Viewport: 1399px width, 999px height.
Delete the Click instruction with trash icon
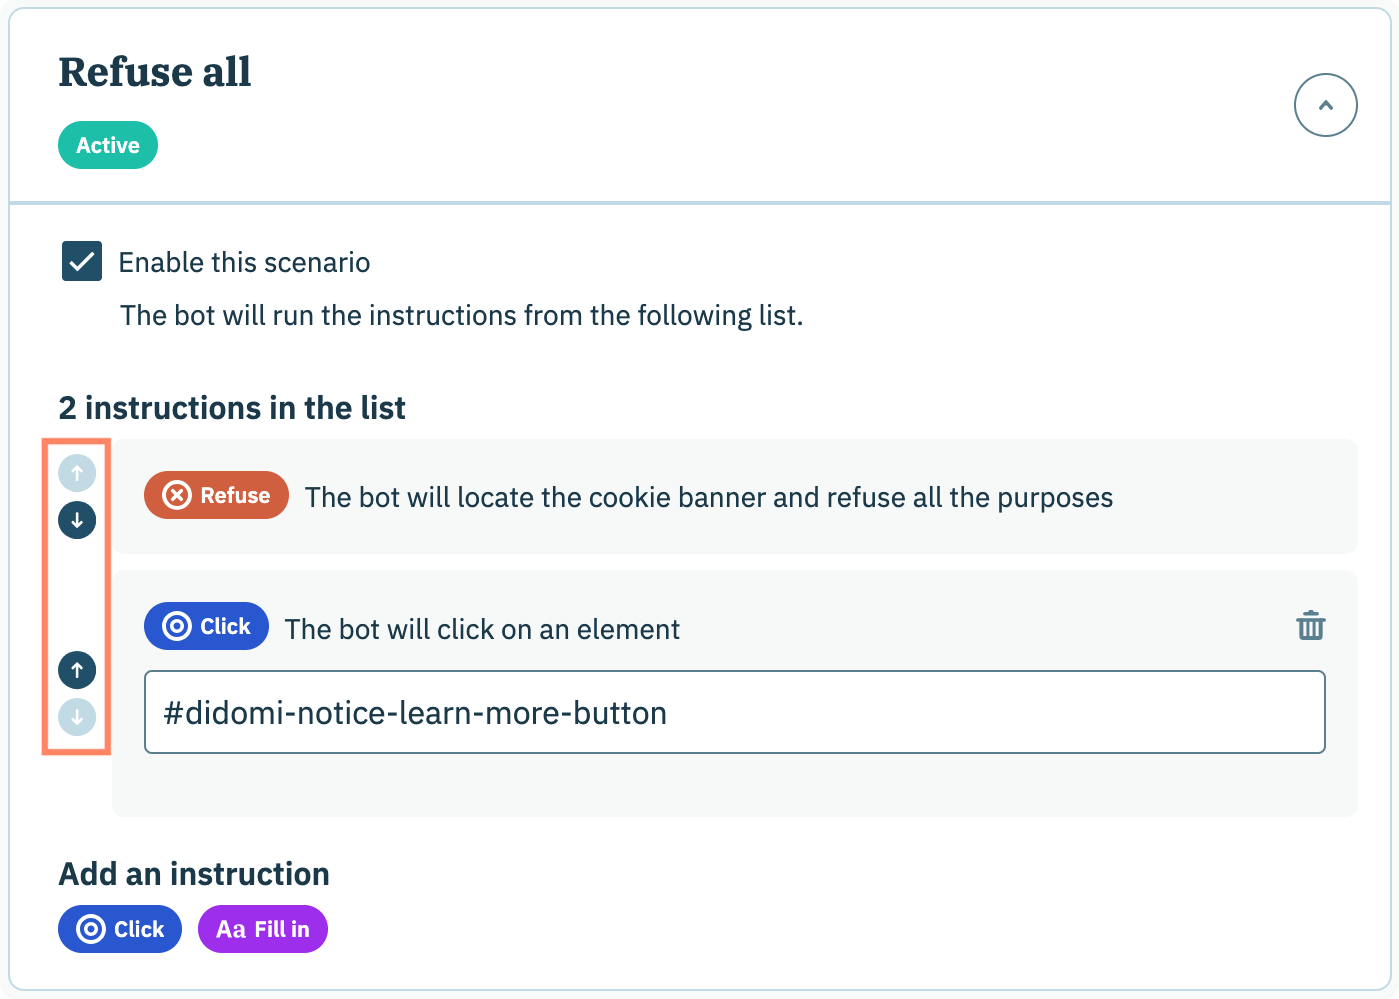click(x=1310, y=626)
